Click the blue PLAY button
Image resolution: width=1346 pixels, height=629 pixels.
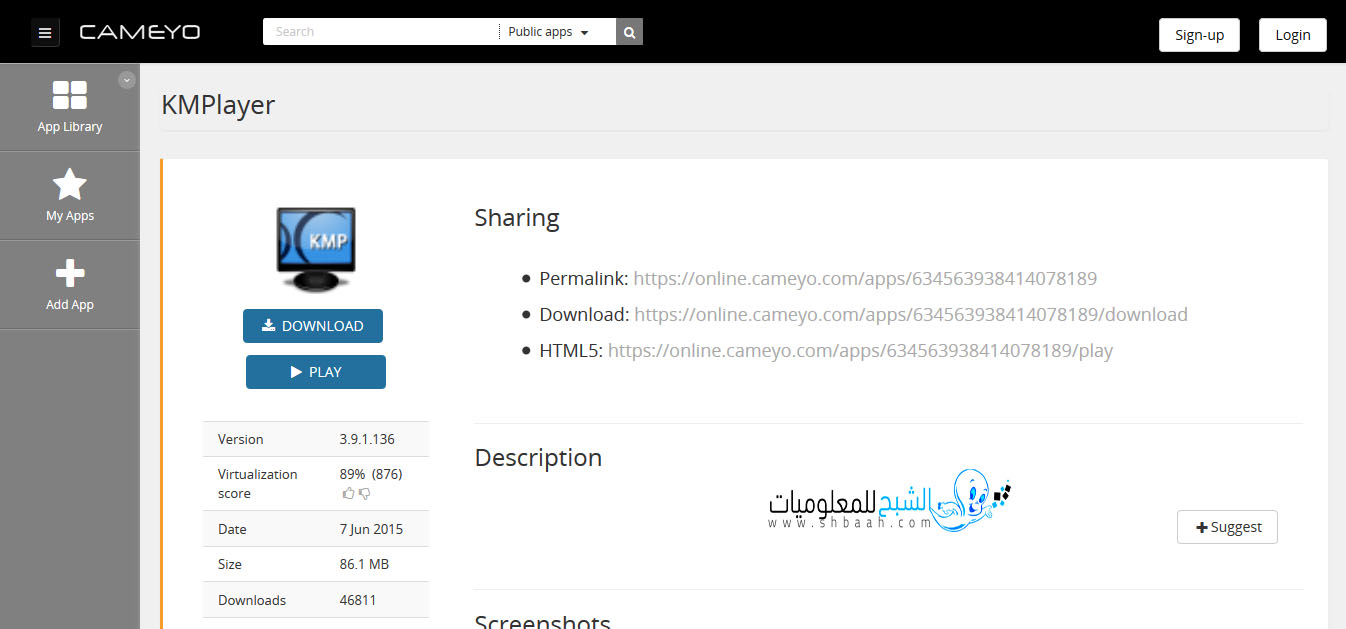pos(316,372)
